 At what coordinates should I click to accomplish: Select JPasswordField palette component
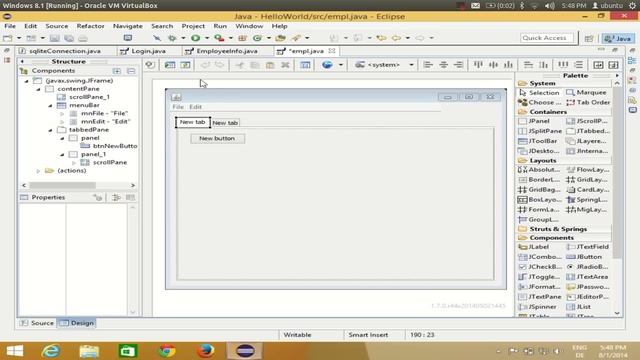pyautogui.click(x=588, y=287)
